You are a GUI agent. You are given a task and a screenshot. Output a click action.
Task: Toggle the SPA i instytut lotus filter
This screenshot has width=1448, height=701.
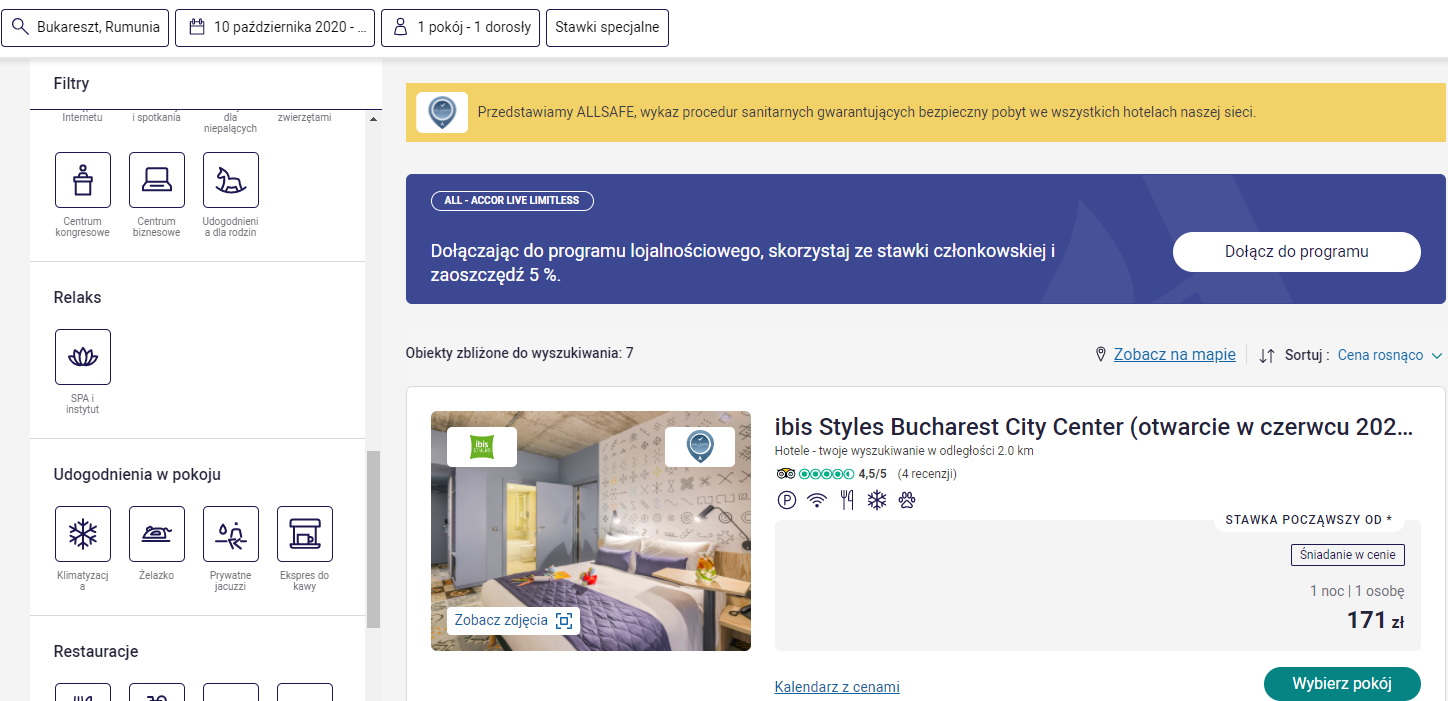[83, 357]
